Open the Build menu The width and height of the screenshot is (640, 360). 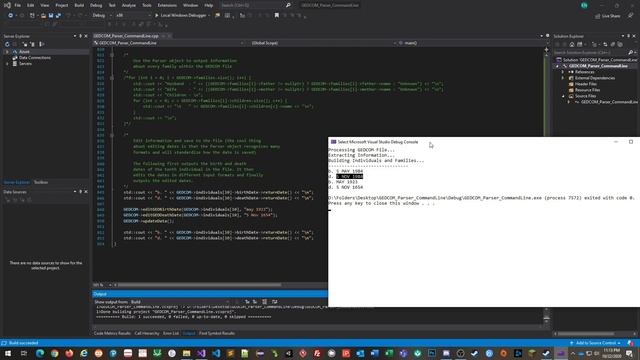[79, 5]
